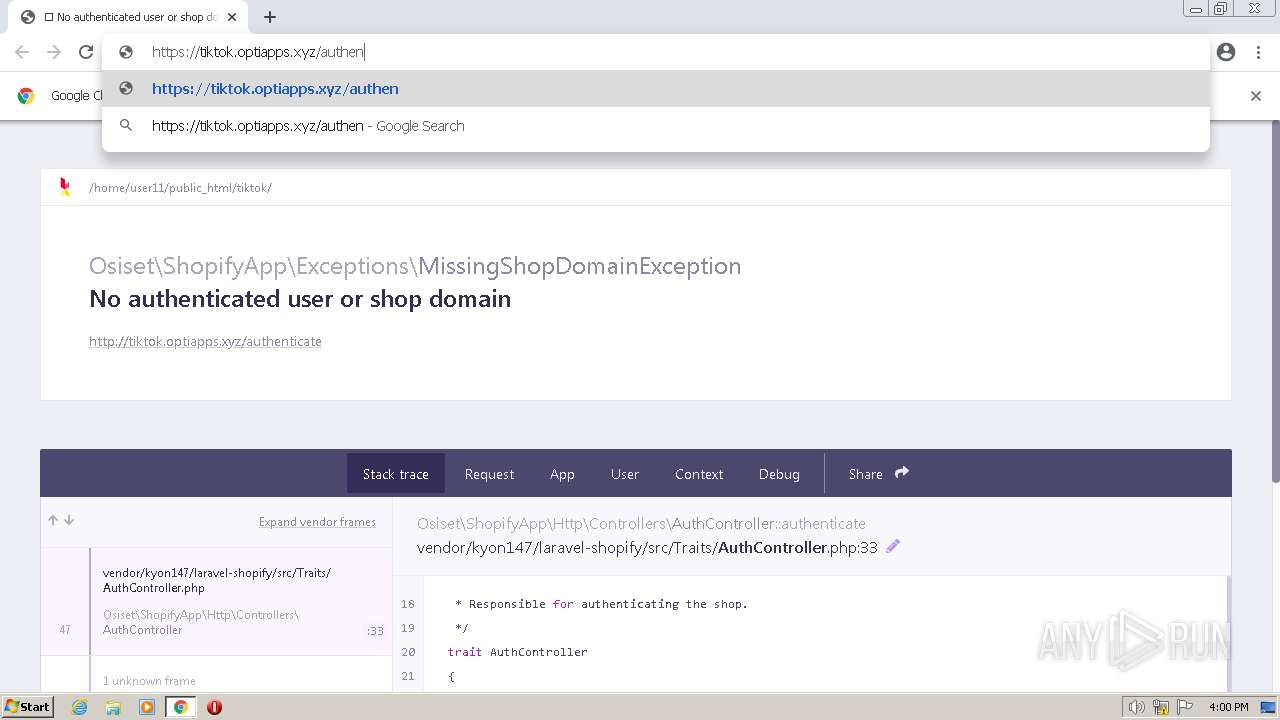Click the system clock showing 4:00 PM
Viewport: 1280px width, 720px height.
point(1229,707)
